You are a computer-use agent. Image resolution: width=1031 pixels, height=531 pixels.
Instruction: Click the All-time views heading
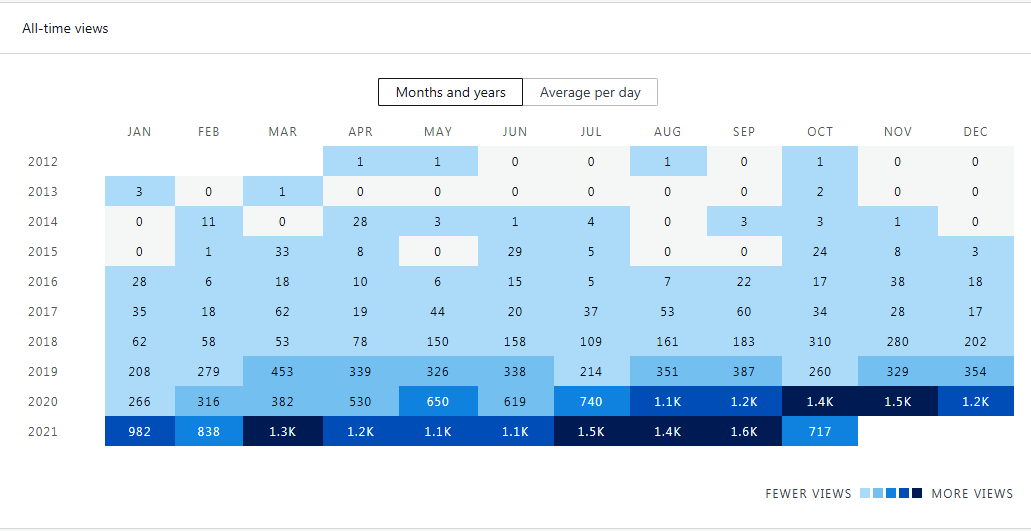coord(65,28)
